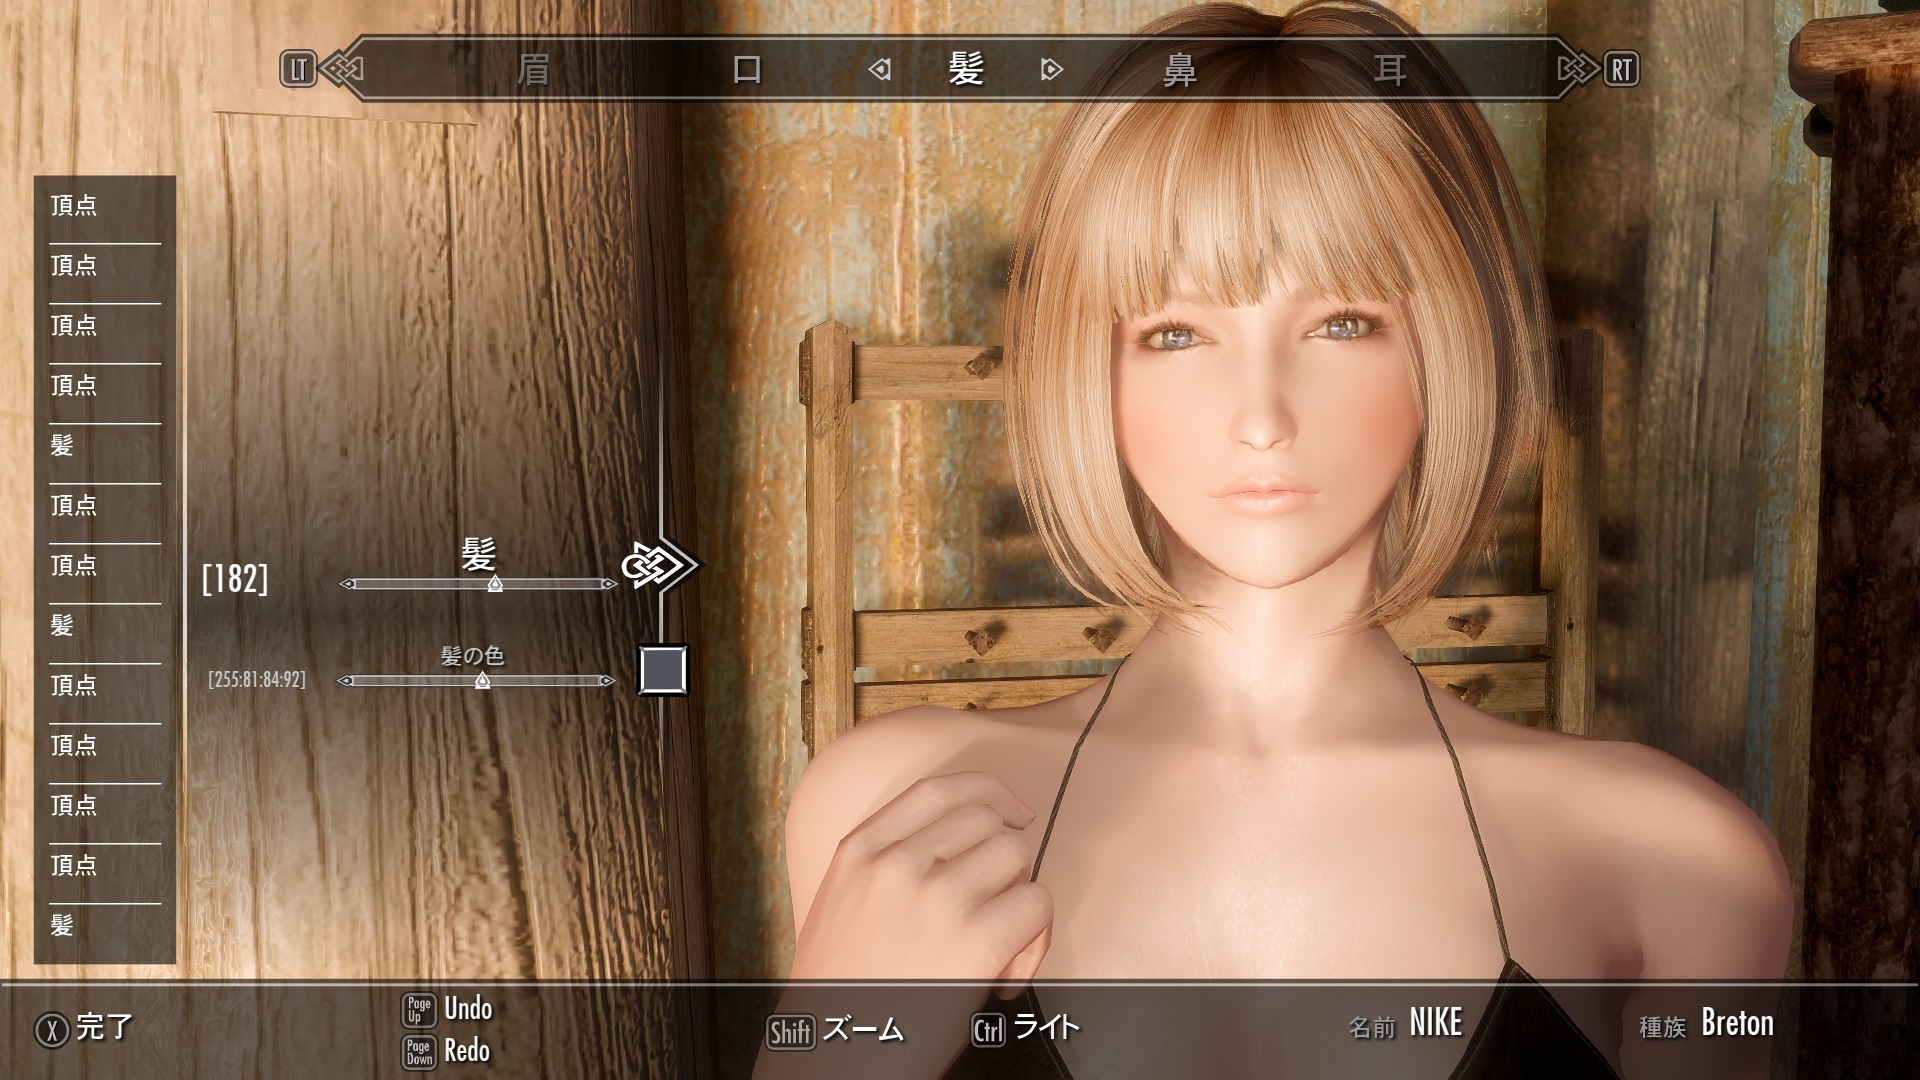Click the 髪の色 hair color slider thumb
1920x1080 pixels.
point(482,681)
